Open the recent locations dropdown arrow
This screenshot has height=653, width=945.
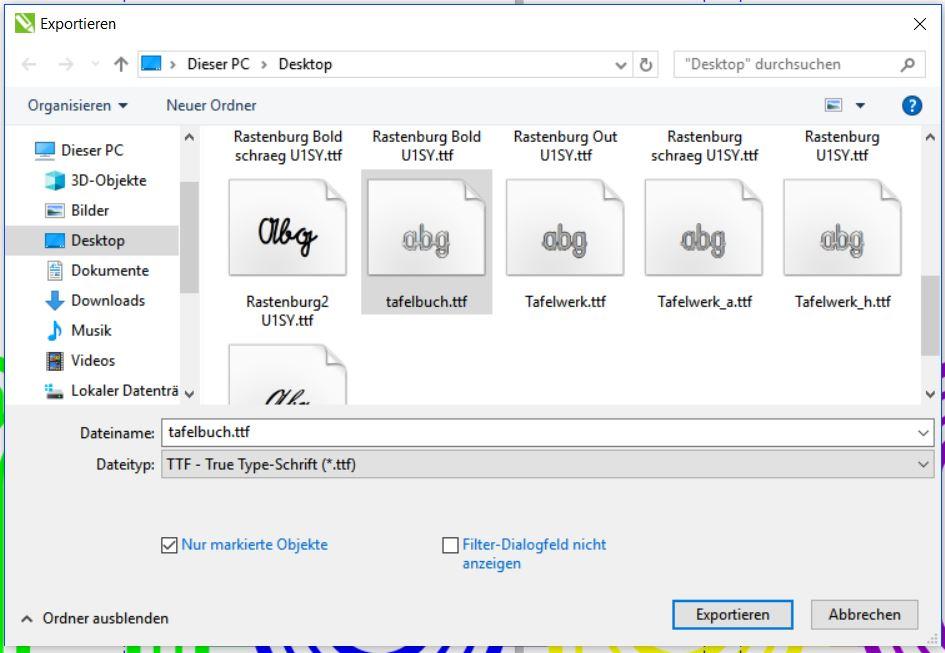pos(95,64)
